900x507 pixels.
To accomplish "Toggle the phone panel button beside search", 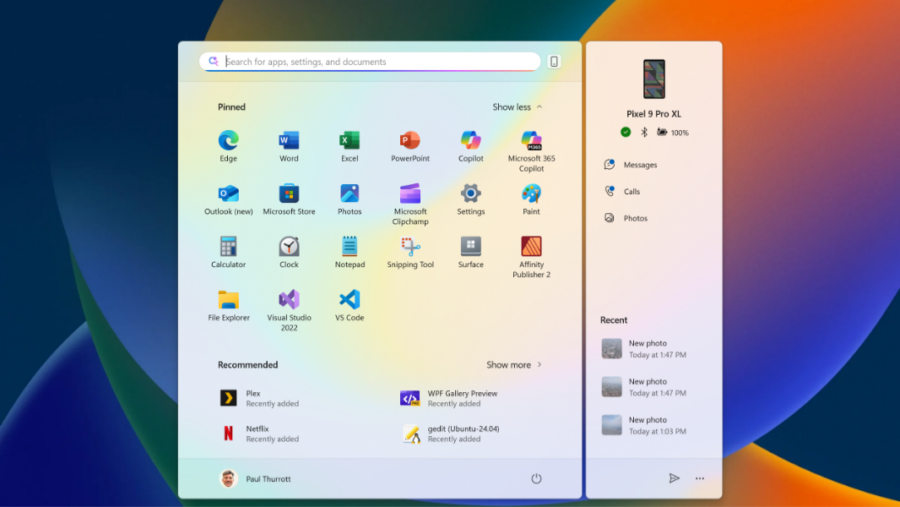I will tap(554, 61).
